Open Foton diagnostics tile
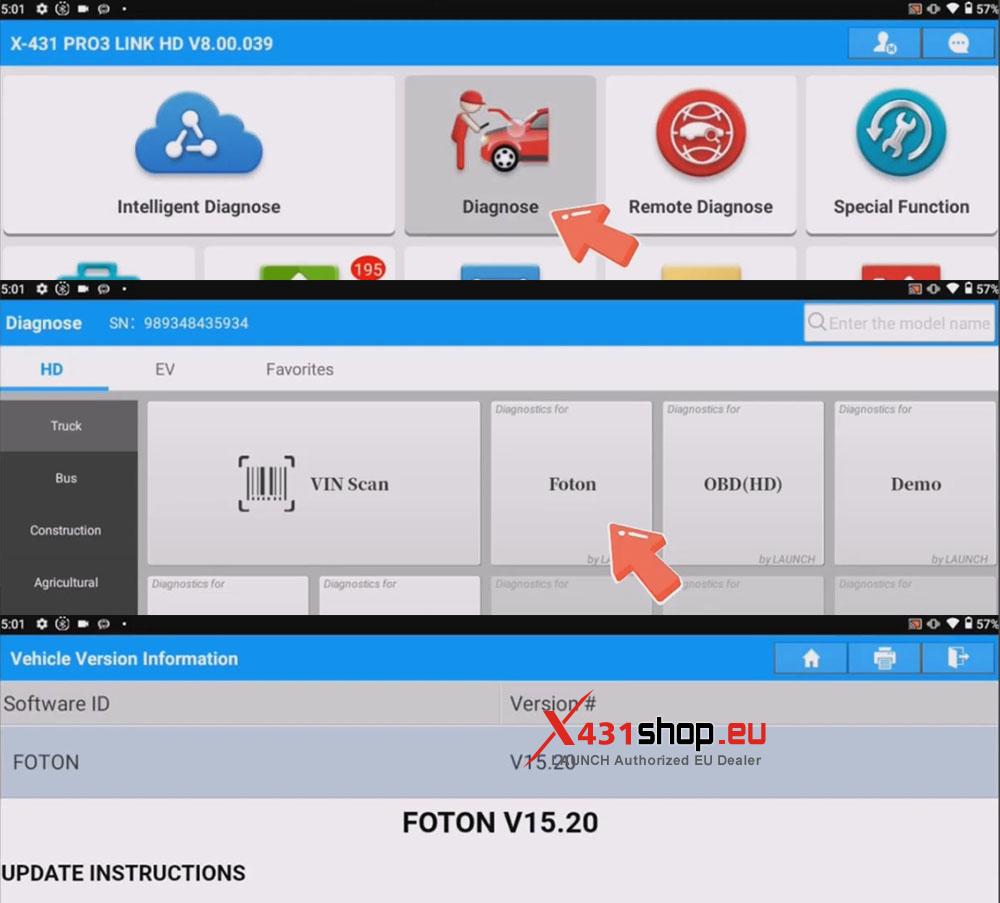 pos(571,483)
